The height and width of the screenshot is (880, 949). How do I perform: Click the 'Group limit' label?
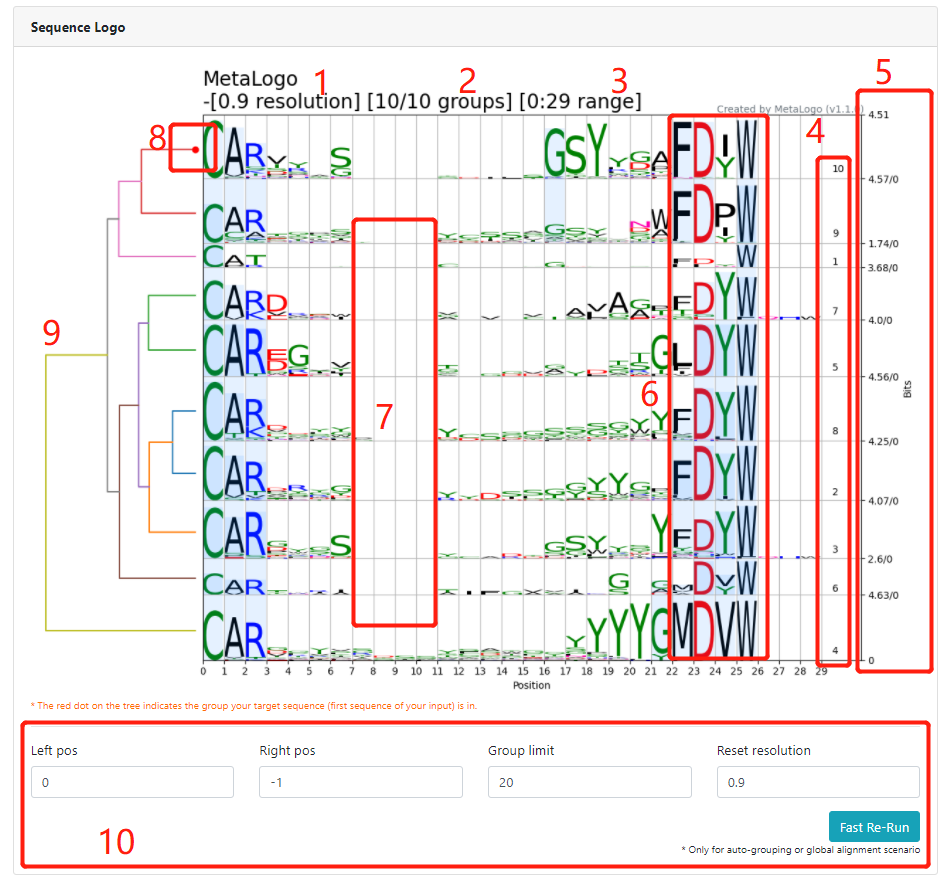point(521,750)
